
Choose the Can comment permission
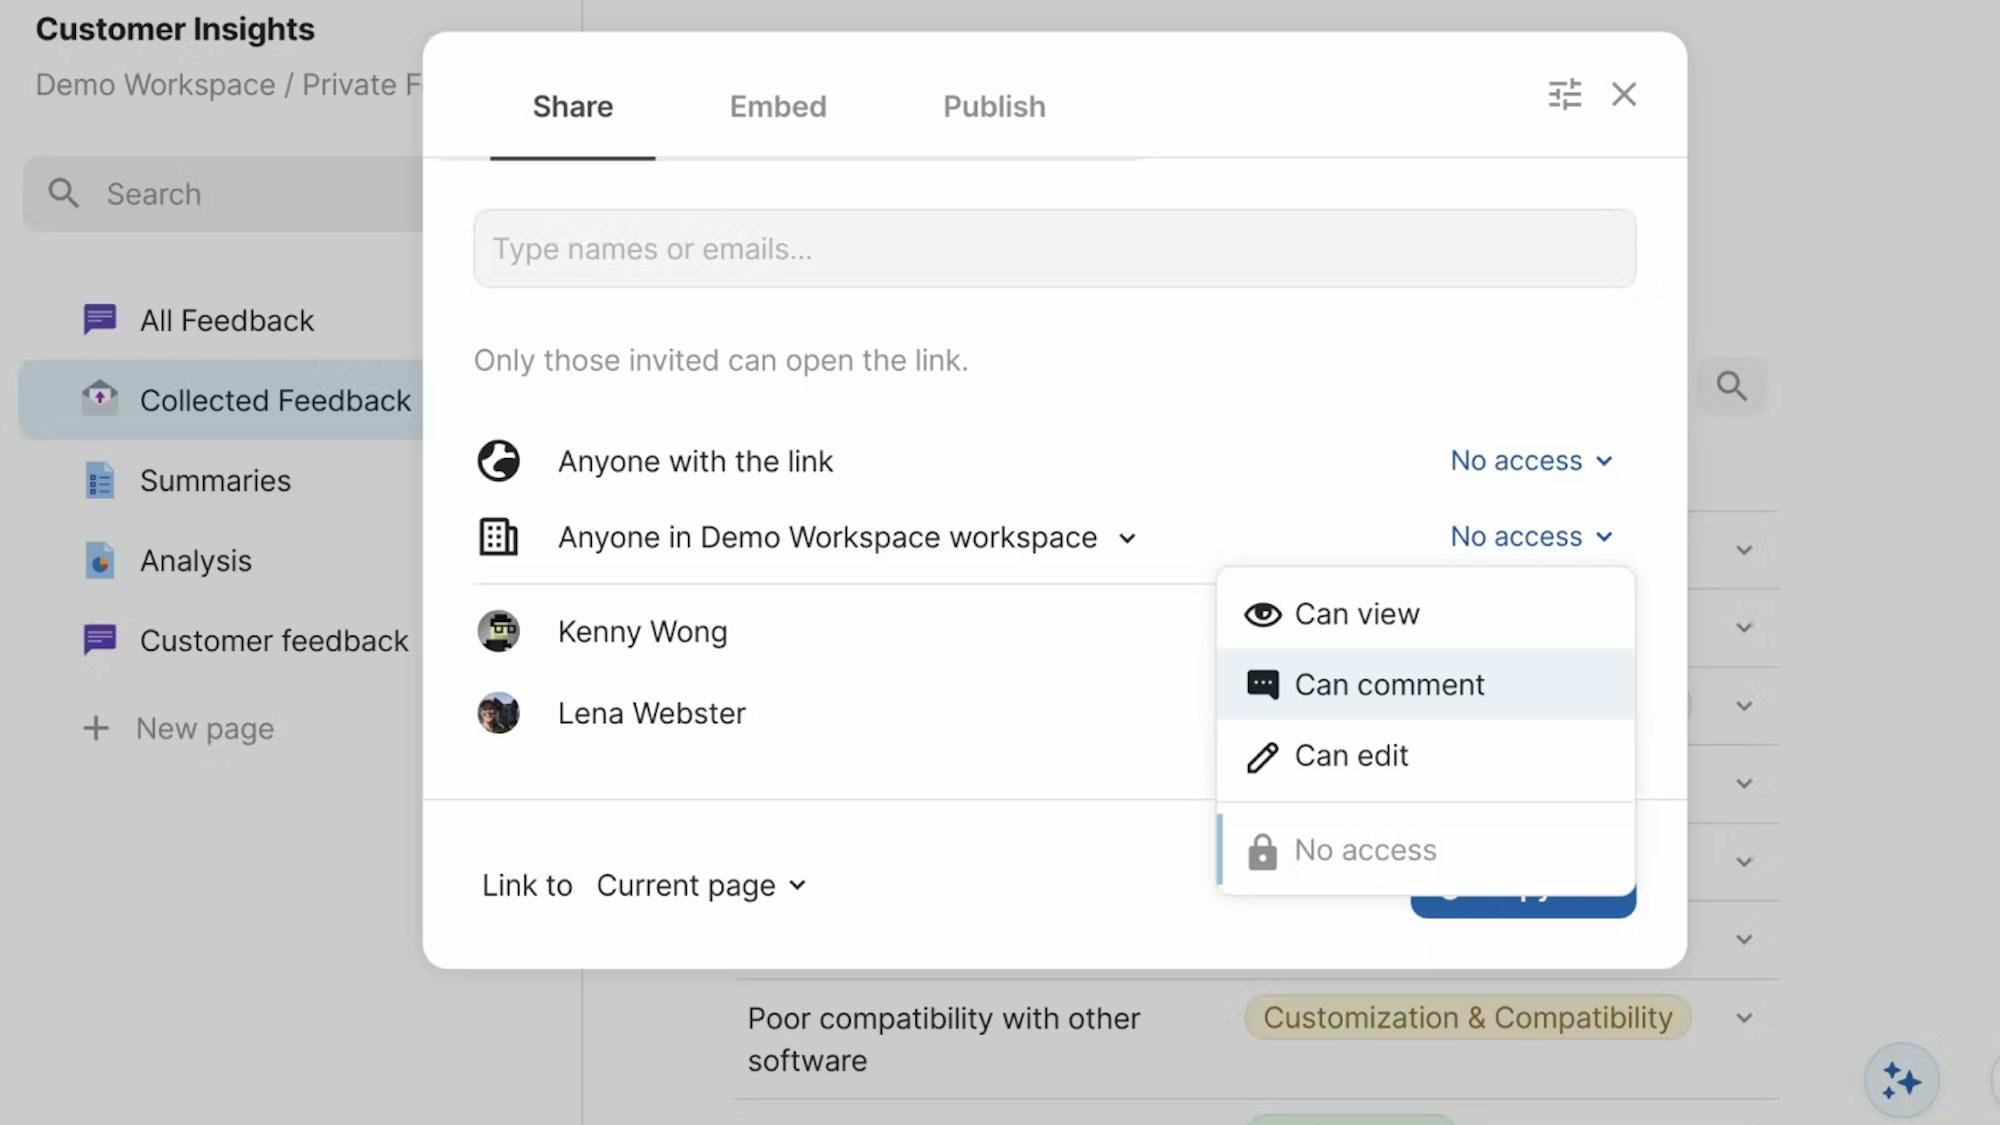click(1388, 685)
